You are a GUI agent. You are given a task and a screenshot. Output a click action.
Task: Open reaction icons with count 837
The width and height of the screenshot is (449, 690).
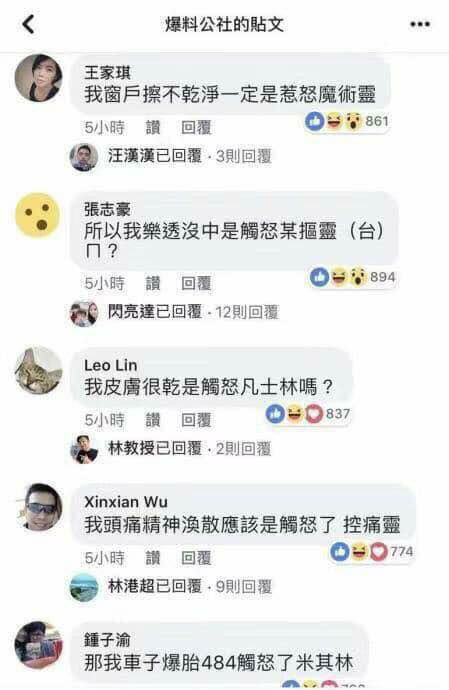pos(308,414)
